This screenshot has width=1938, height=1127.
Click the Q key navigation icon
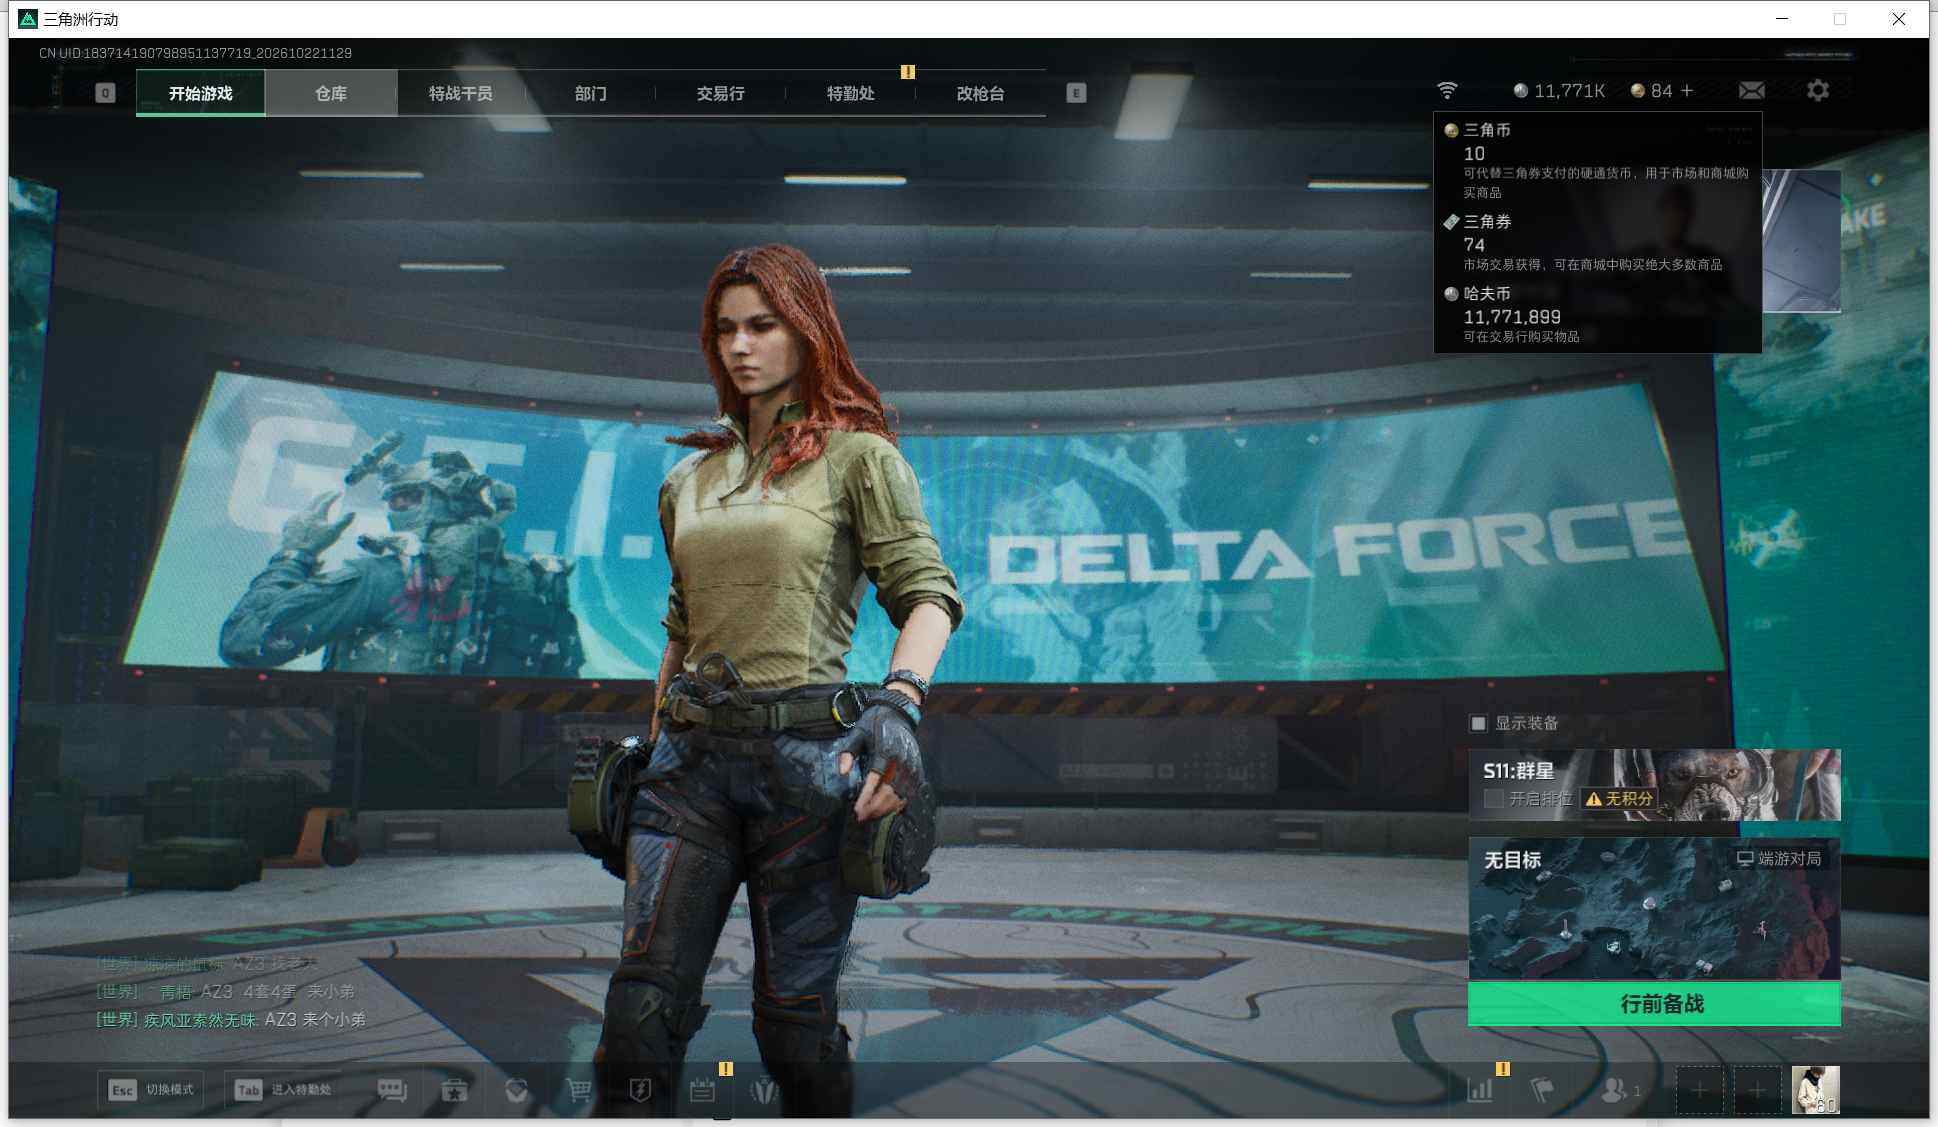105,93
